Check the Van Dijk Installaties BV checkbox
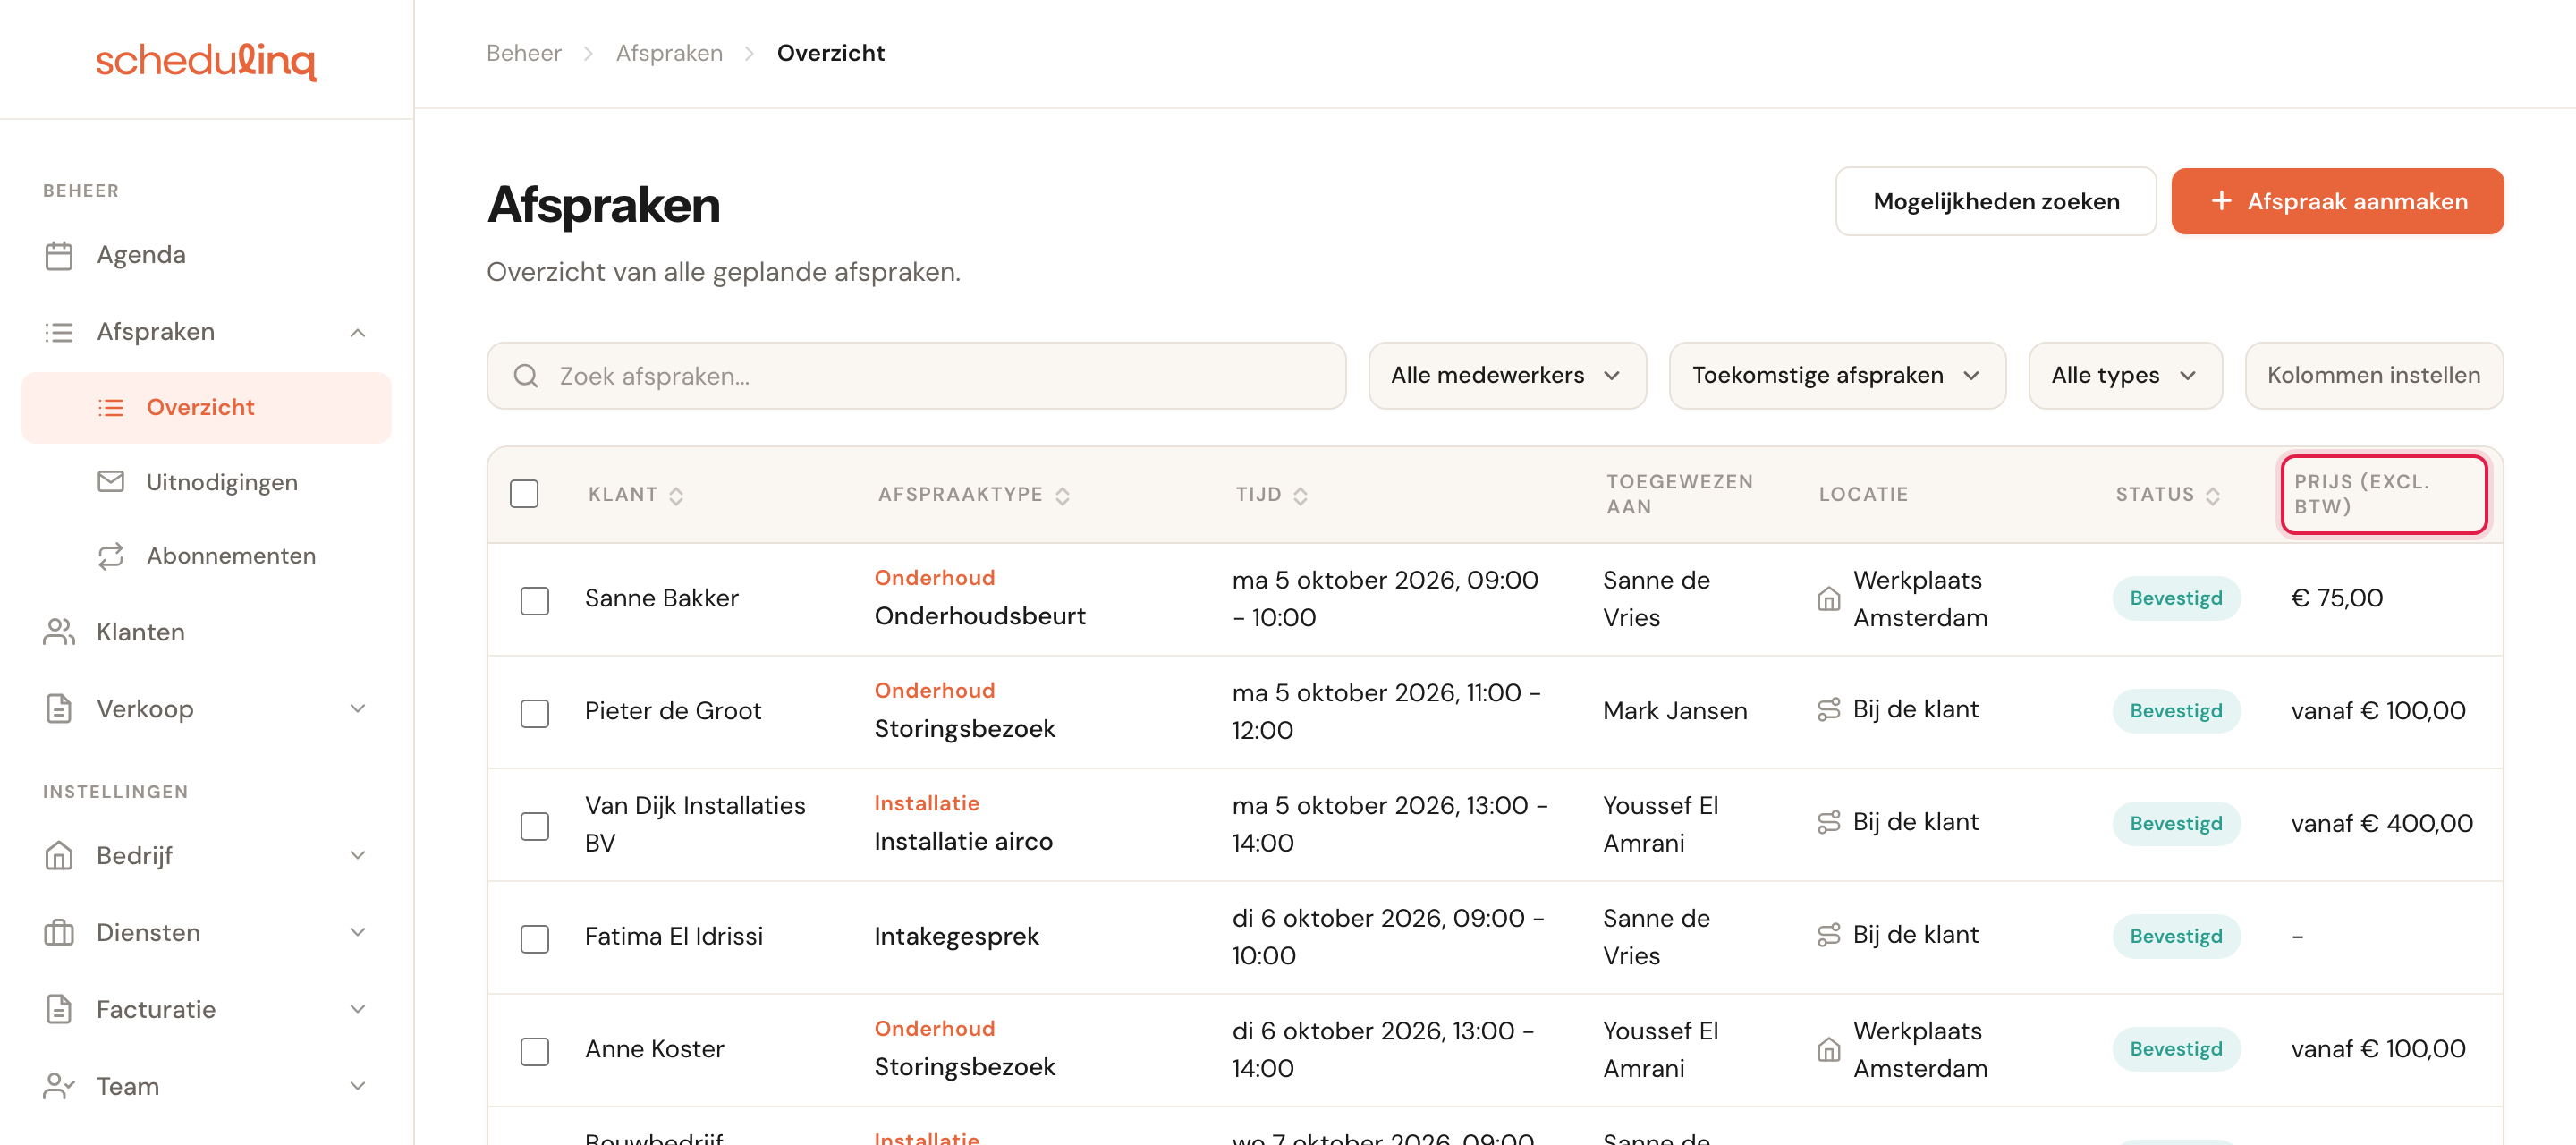Image resolution: width=2576 pixels, height=1145 pixels. click(535, 826)
